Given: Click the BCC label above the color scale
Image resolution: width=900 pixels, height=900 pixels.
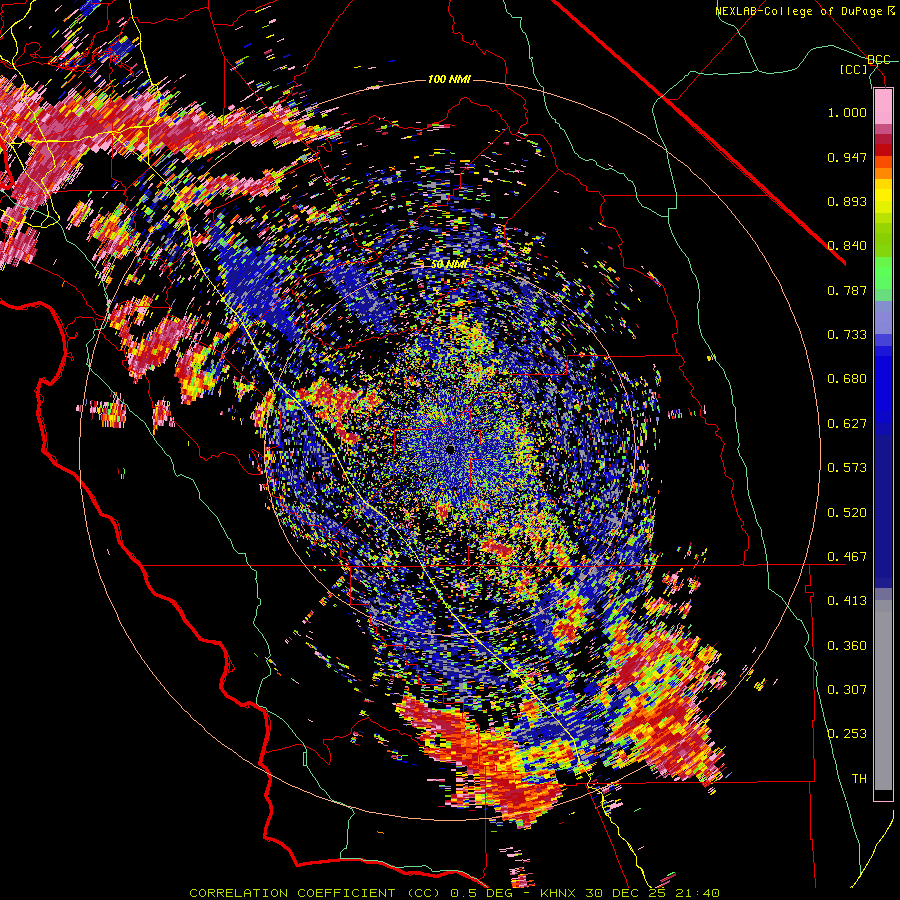Looking at the screenshot, I should [x=879, y=60].
